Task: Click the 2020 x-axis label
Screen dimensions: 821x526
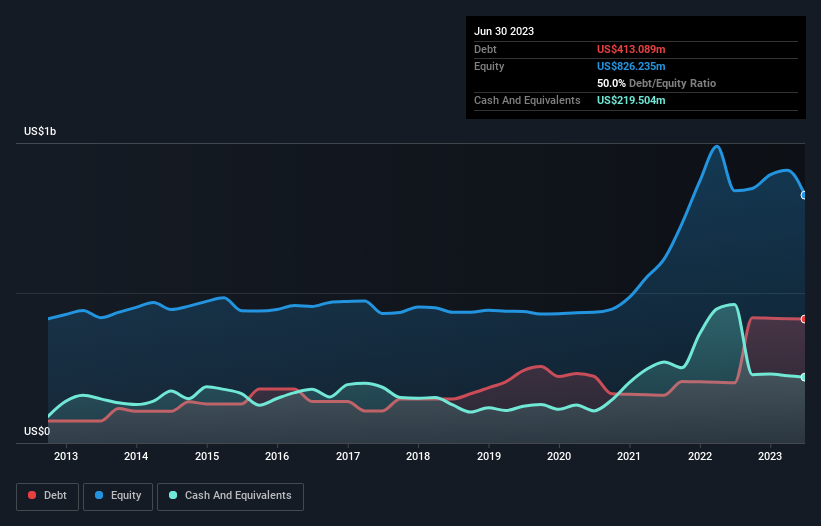Action: tap(559, 456)
